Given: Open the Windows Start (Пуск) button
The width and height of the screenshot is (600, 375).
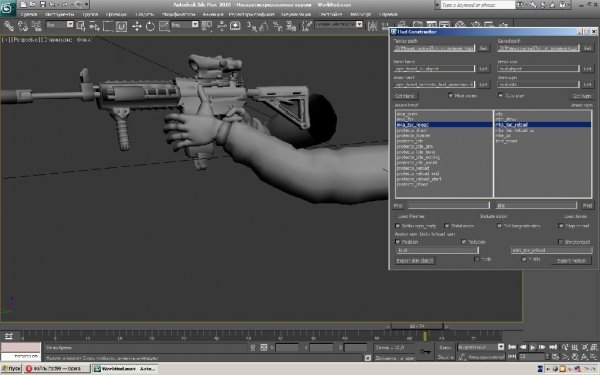Looking at the screenshot, I should click(11, 368).
